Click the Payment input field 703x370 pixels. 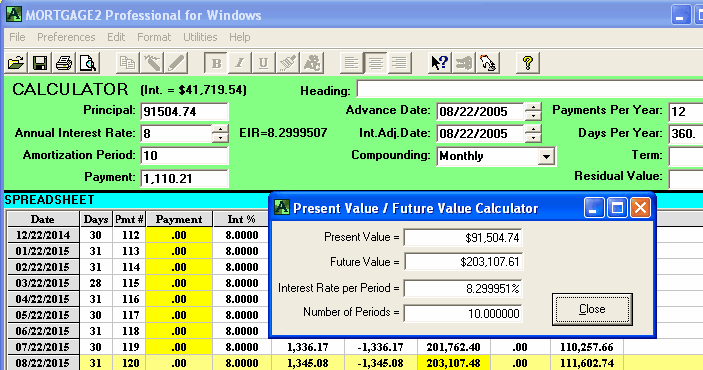[x=184, y=178]
